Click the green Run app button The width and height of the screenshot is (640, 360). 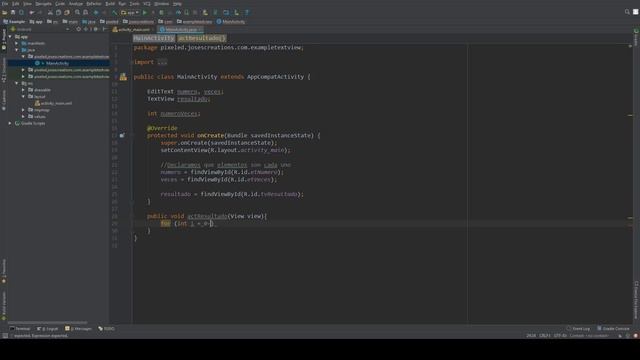(x=144, y=13)
